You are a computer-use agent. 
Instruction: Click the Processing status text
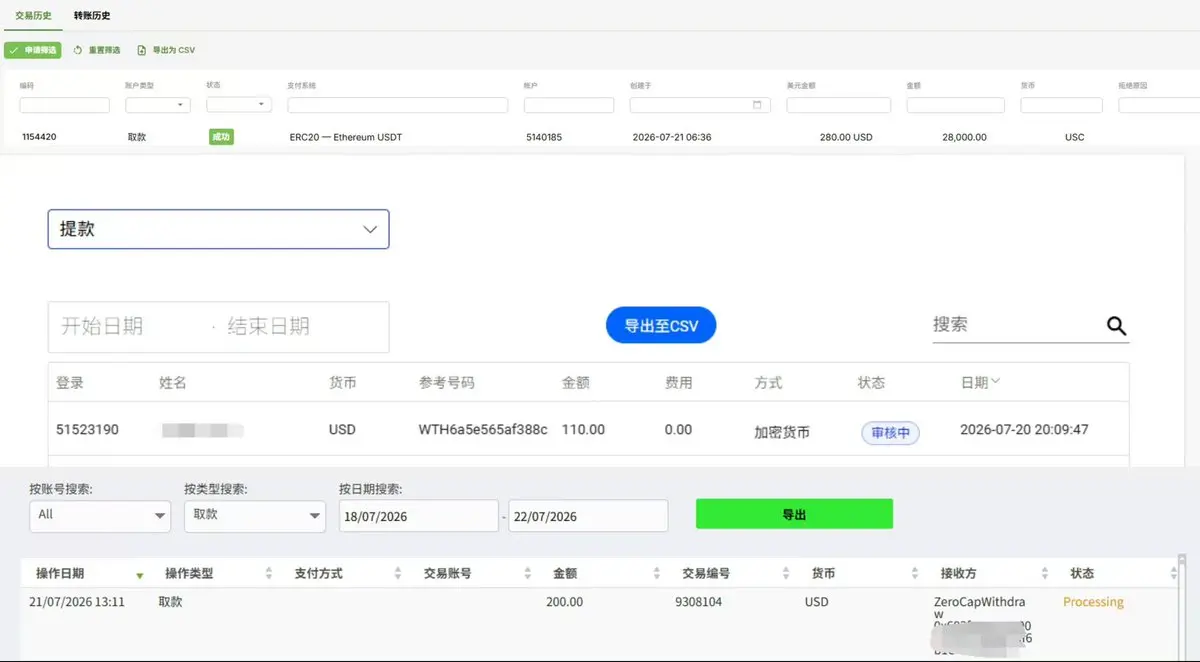pos(1093,602)
